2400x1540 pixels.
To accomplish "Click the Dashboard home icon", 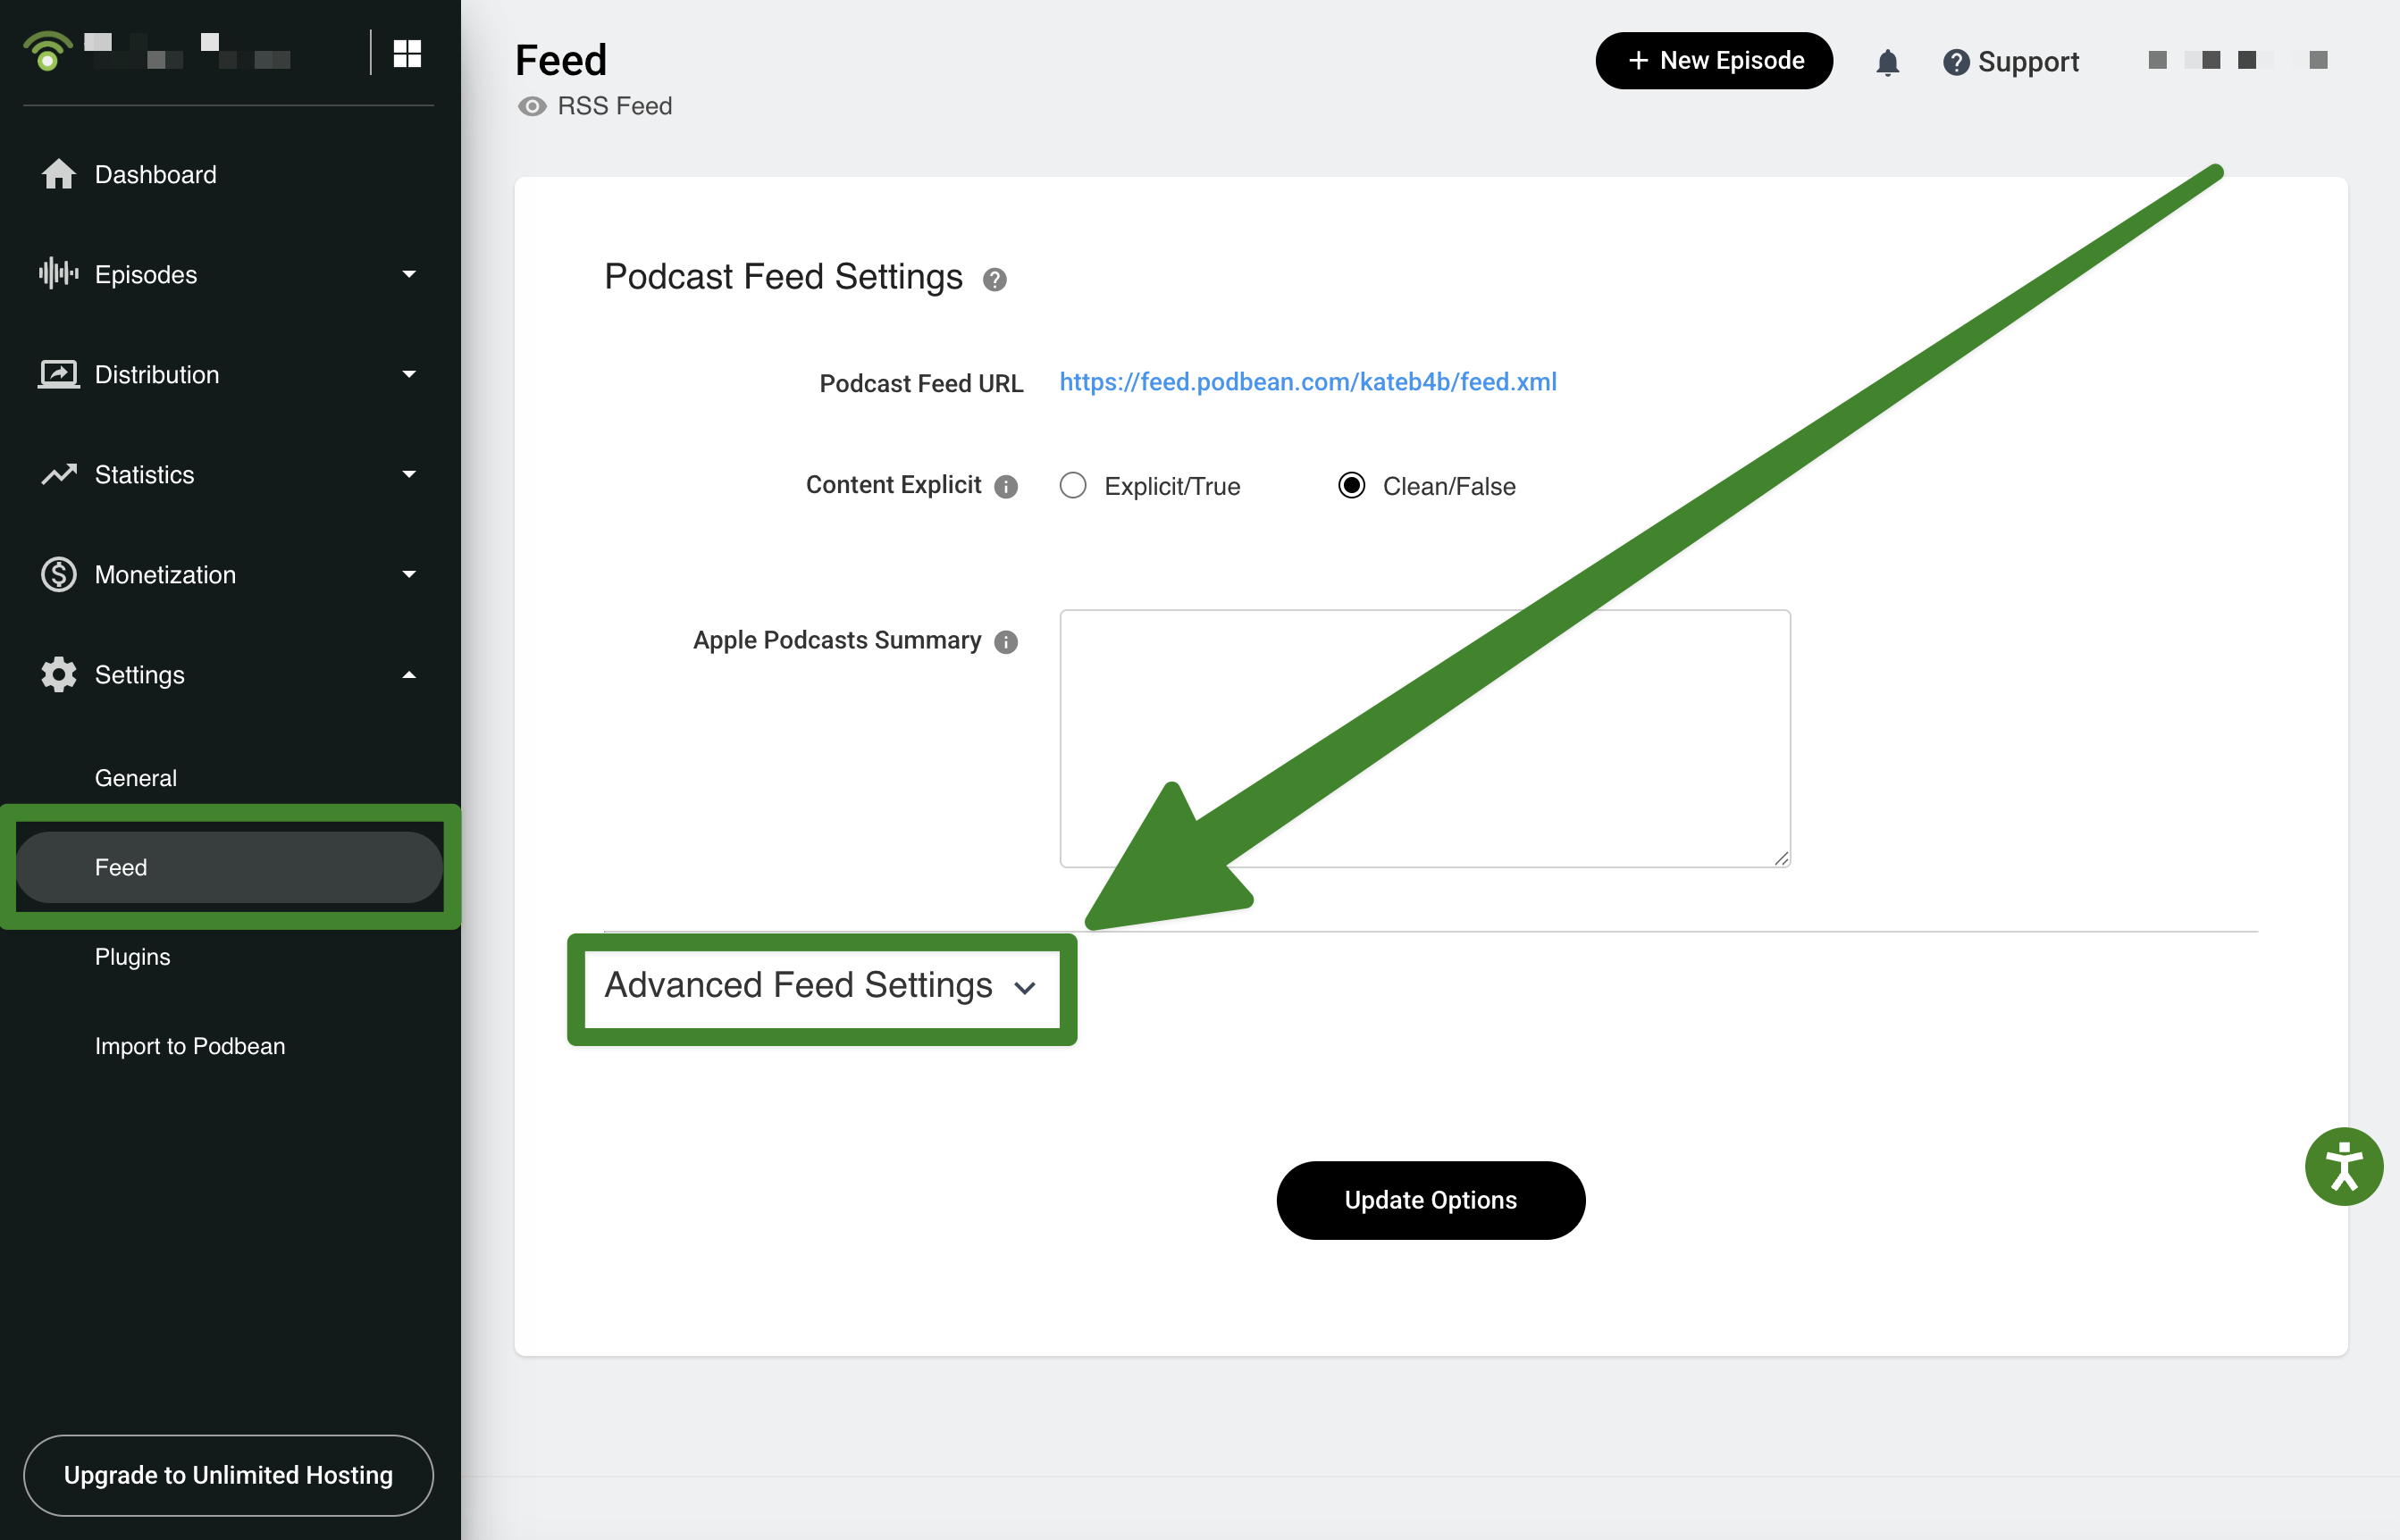I will click(x=58, y=174).
